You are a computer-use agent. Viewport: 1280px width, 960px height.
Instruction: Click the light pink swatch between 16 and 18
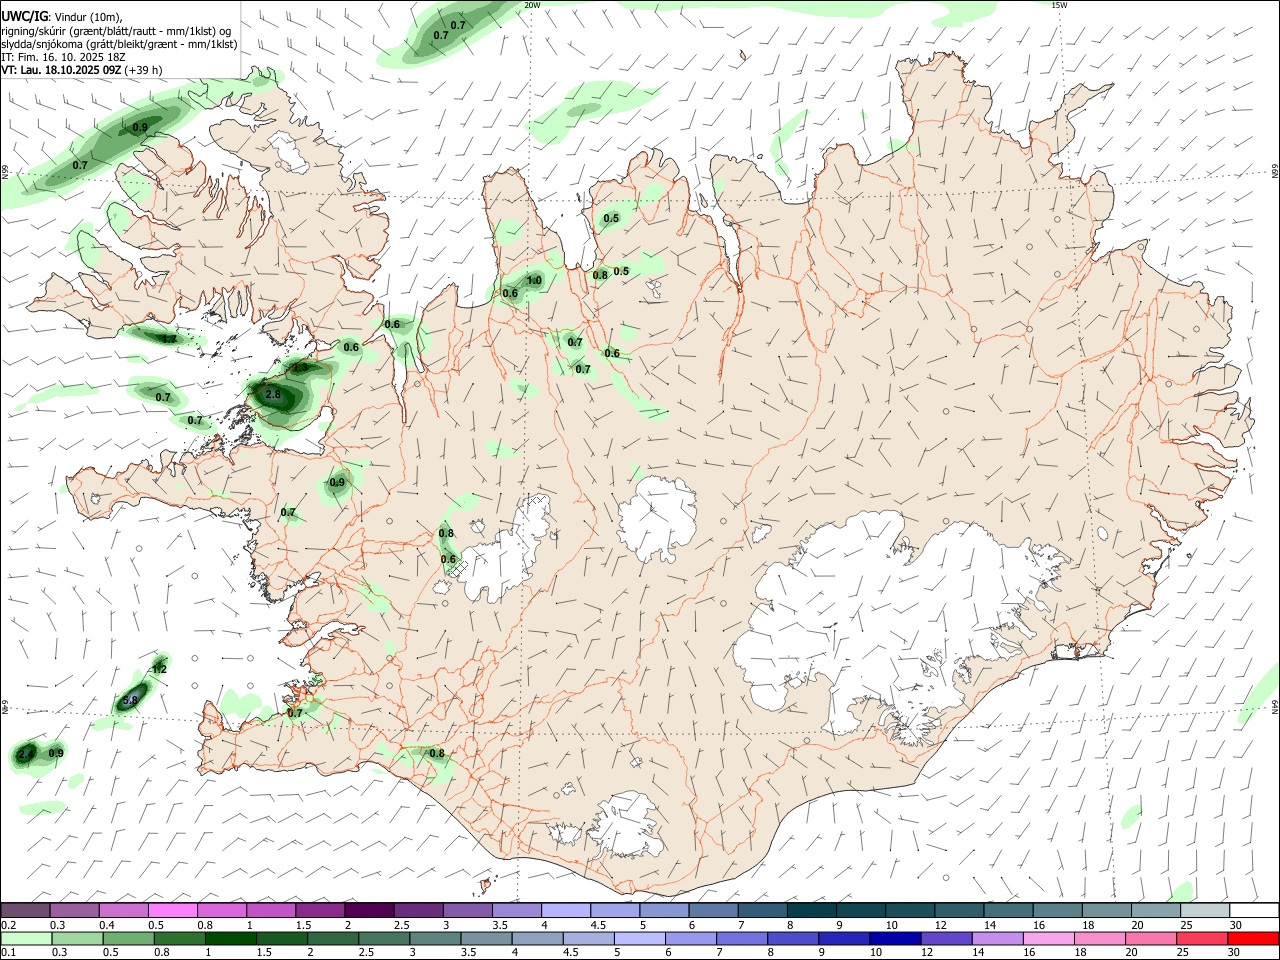1048,938
